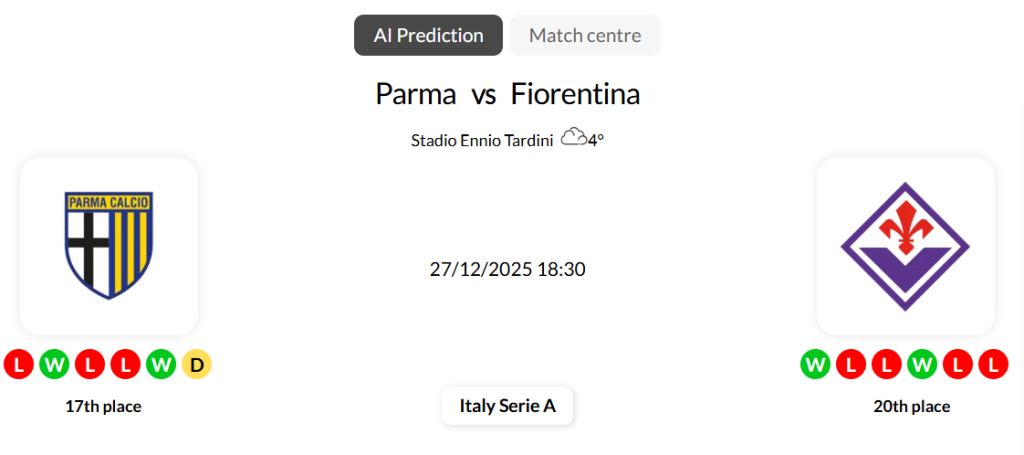This screenshot has height=455, width=1024.
Task: Click the Fiorentina club crest
Action: [x=905, y=245]
